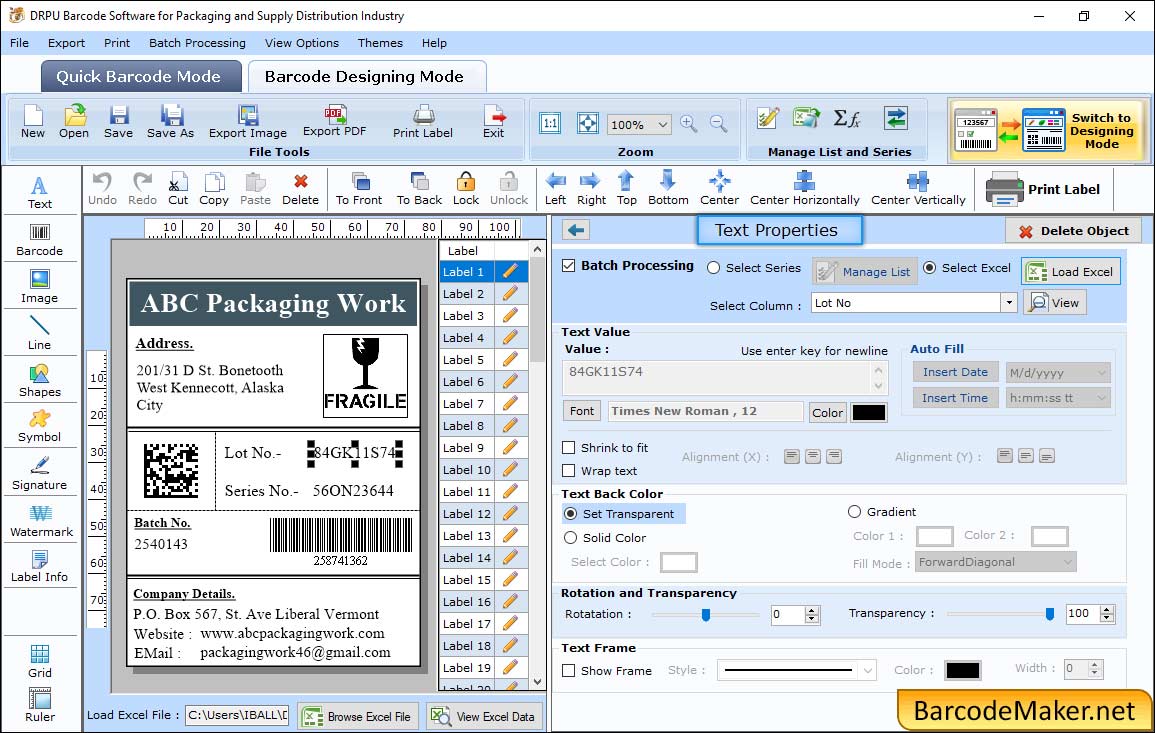
Task: Click the 1:1 actual size zoom icon
Action: tap(550, 123)
